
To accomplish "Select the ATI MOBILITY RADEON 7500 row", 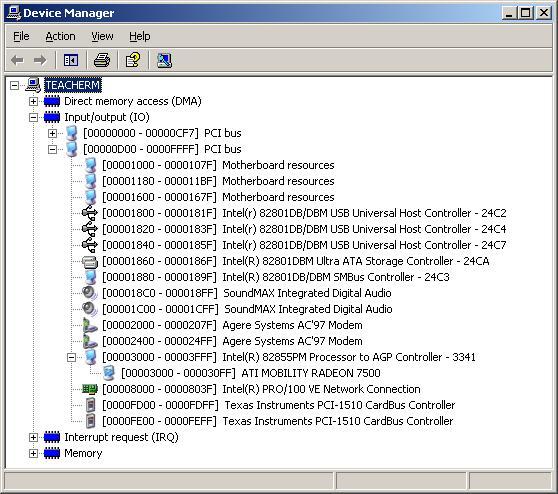I will click(251, 373).
